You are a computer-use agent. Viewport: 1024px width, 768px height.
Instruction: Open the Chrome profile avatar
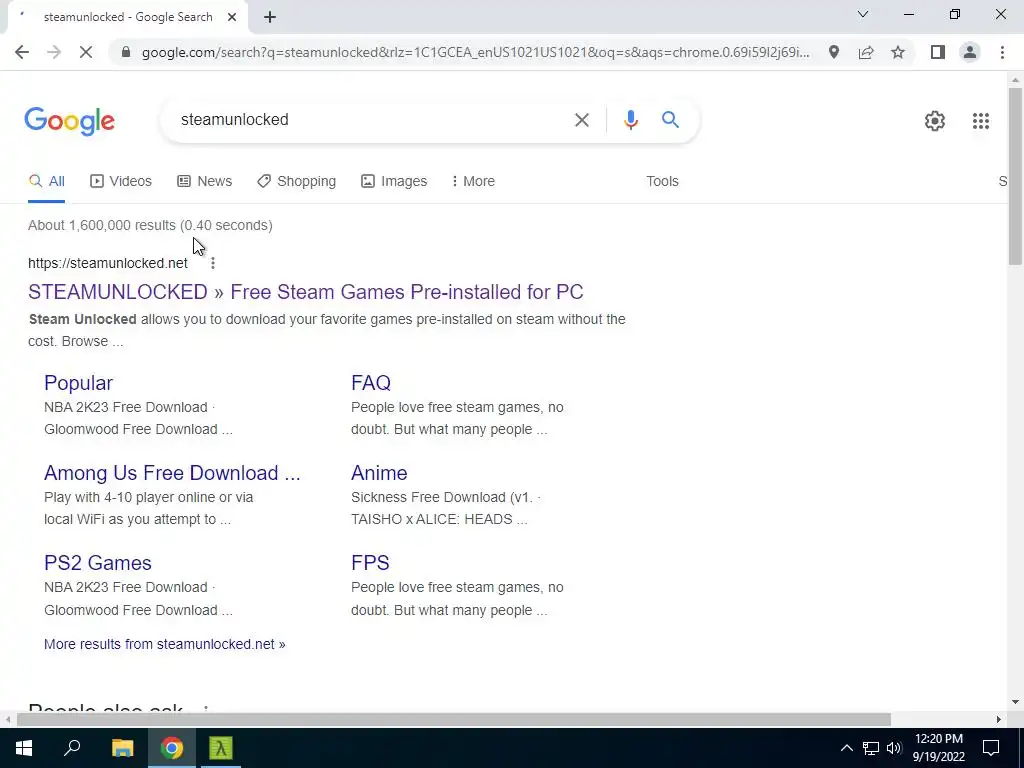coord(970,52)
